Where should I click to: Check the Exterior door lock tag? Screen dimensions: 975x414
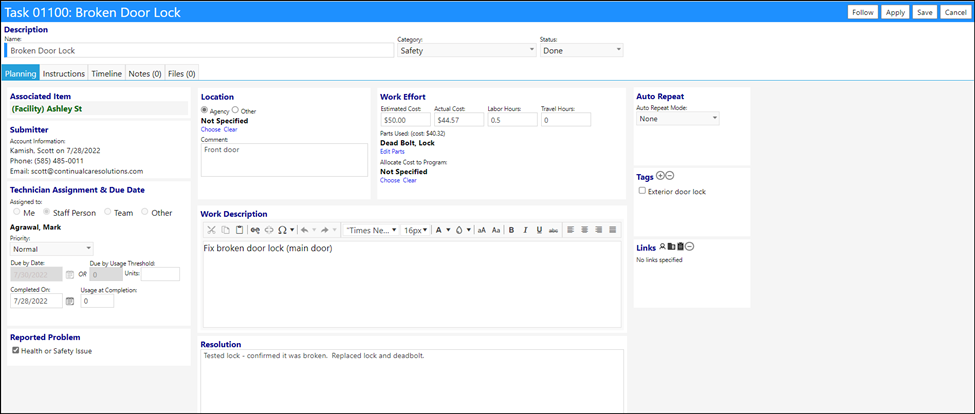pos(643,191)
